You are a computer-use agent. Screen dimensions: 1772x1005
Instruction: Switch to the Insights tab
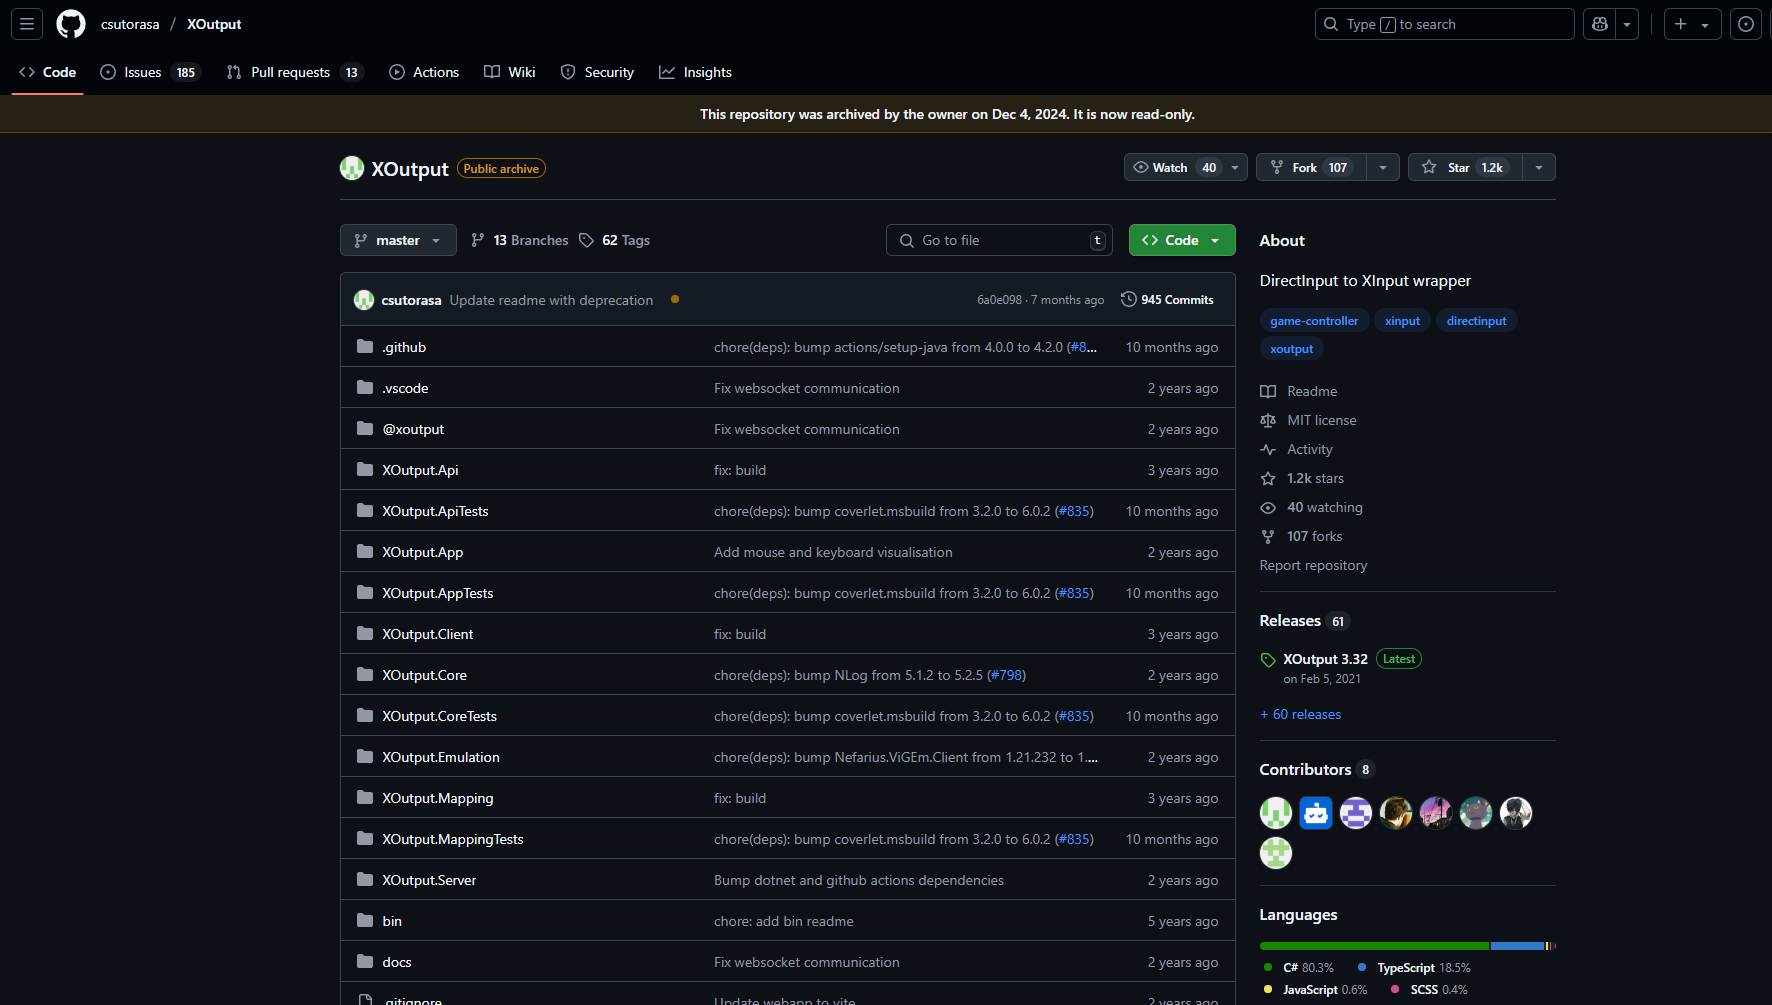point(695,72)
